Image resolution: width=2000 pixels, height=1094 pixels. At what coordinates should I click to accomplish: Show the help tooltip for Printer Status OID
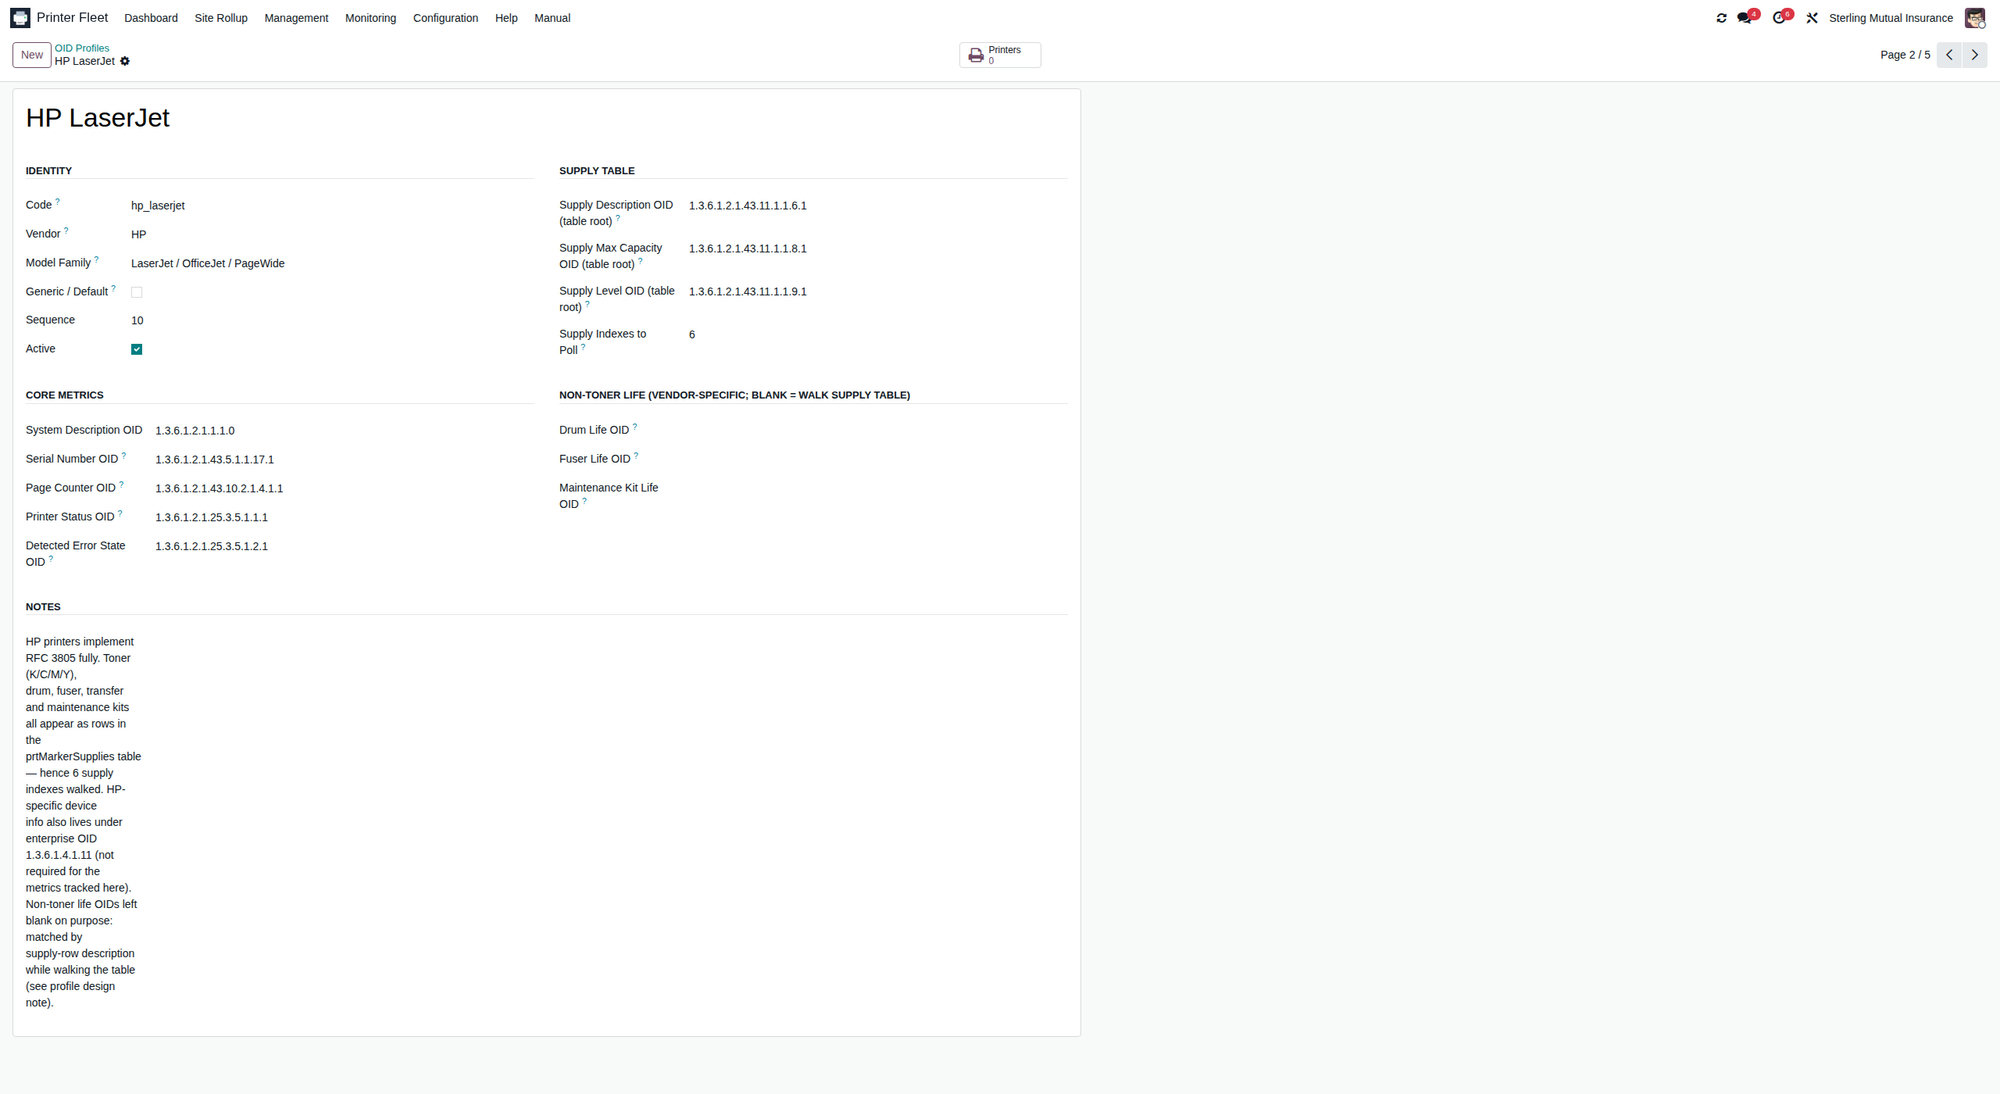point(120,514)
